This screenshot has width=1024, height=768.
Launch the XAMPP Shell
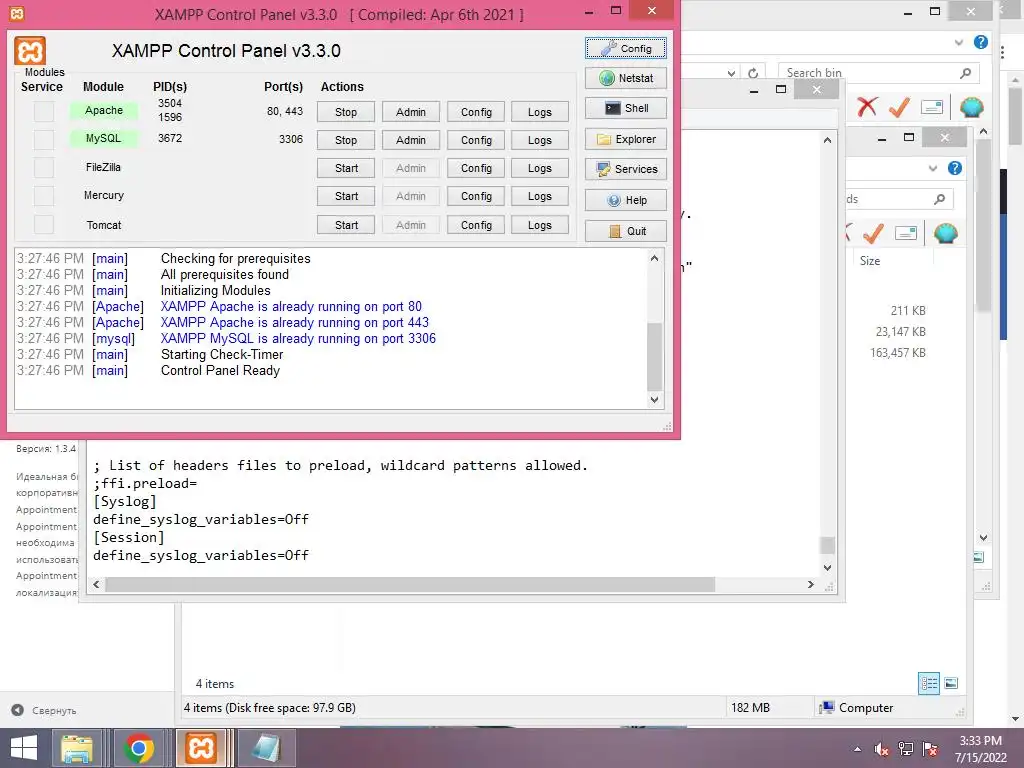[626, 108]
